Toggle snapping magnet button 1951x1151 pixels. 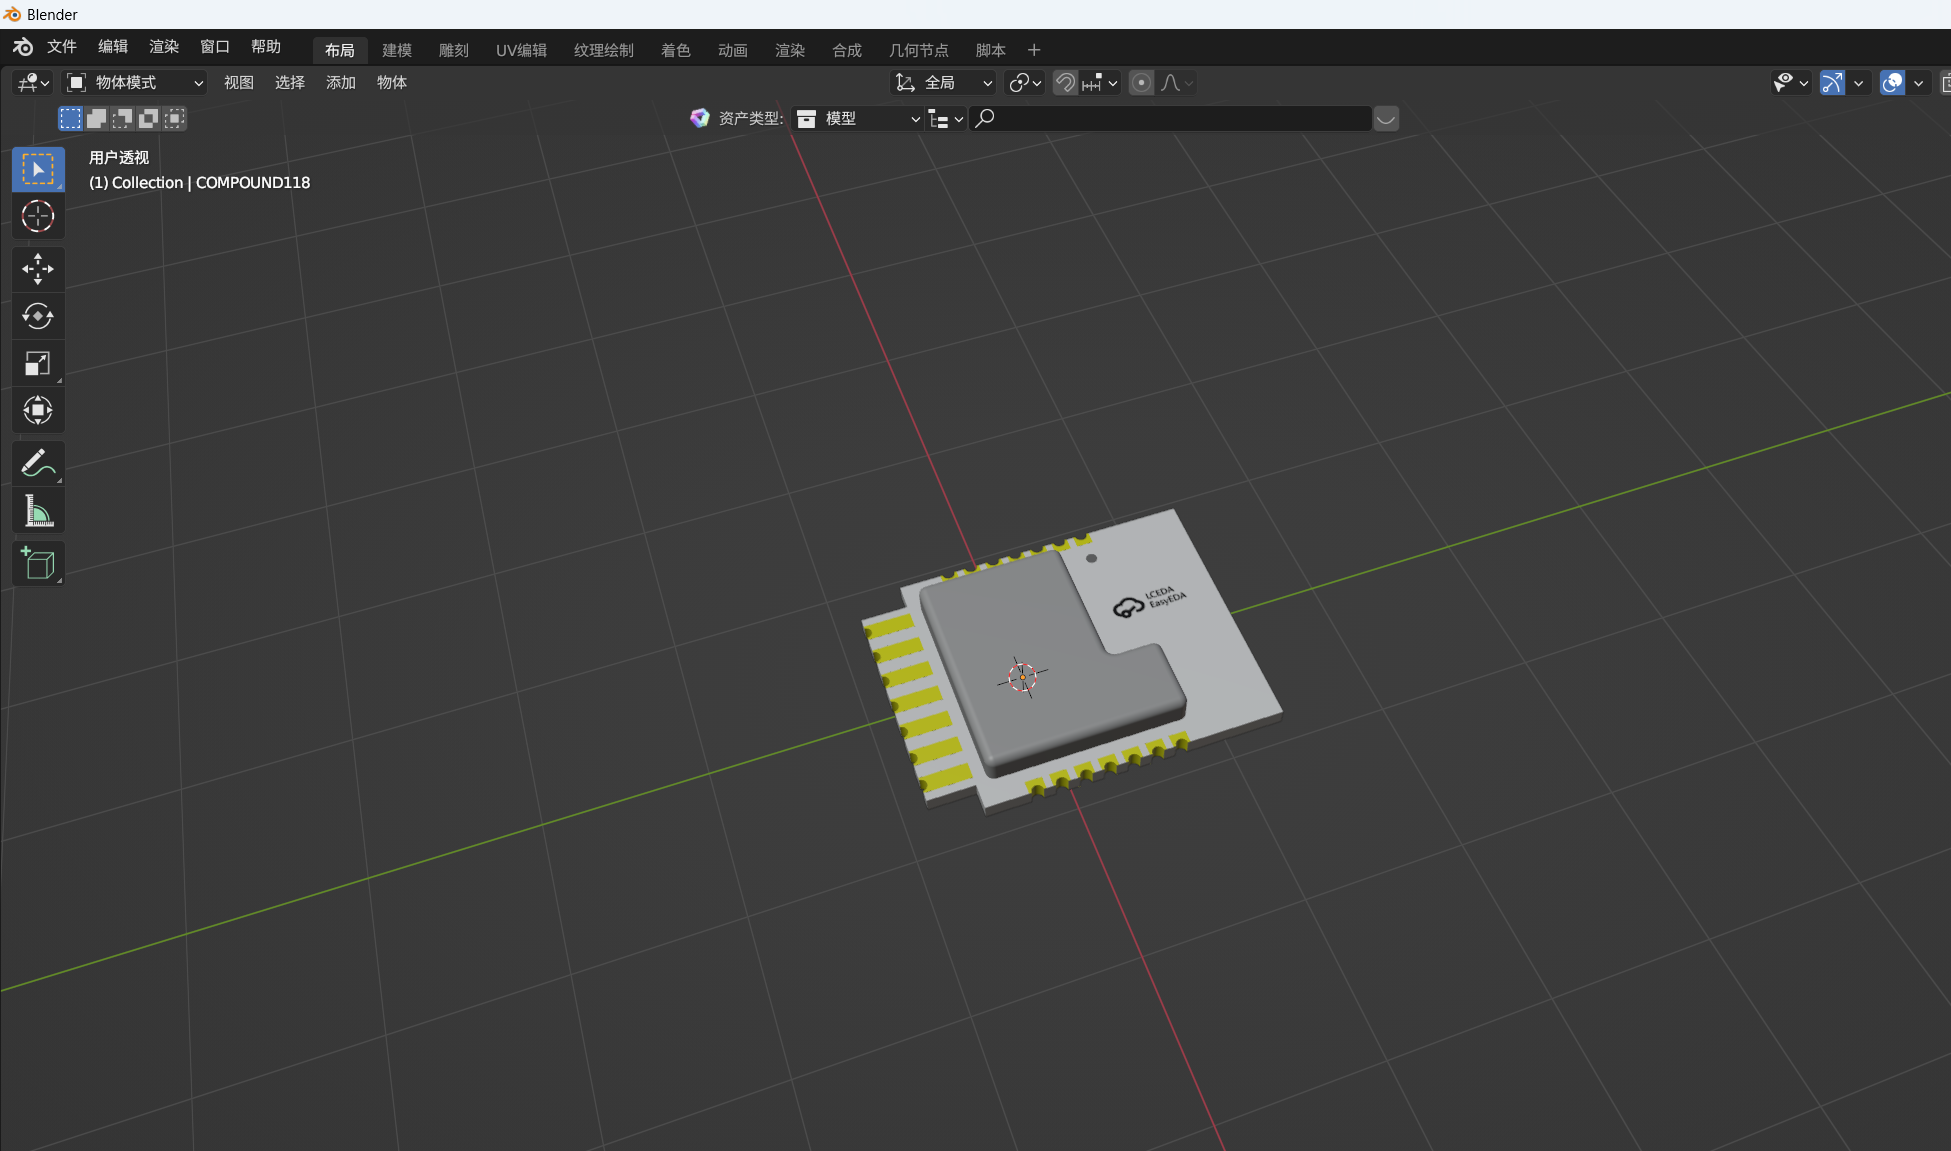(x=1066, y=83)
